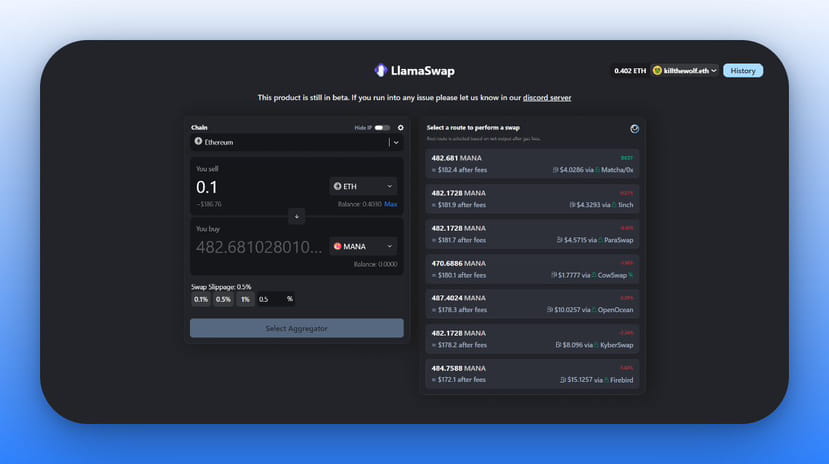Click green icon after CowSwap name
The width and height of the screenshot is (829, 464).
click(630, 275)
